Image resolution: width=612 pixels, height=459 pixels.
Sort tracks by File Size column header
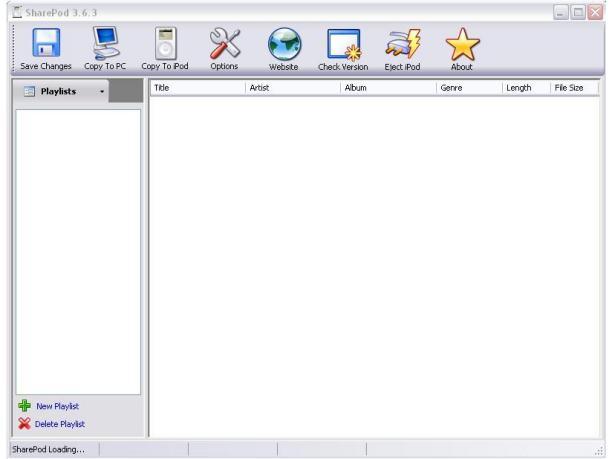click(x=574, y=88)
